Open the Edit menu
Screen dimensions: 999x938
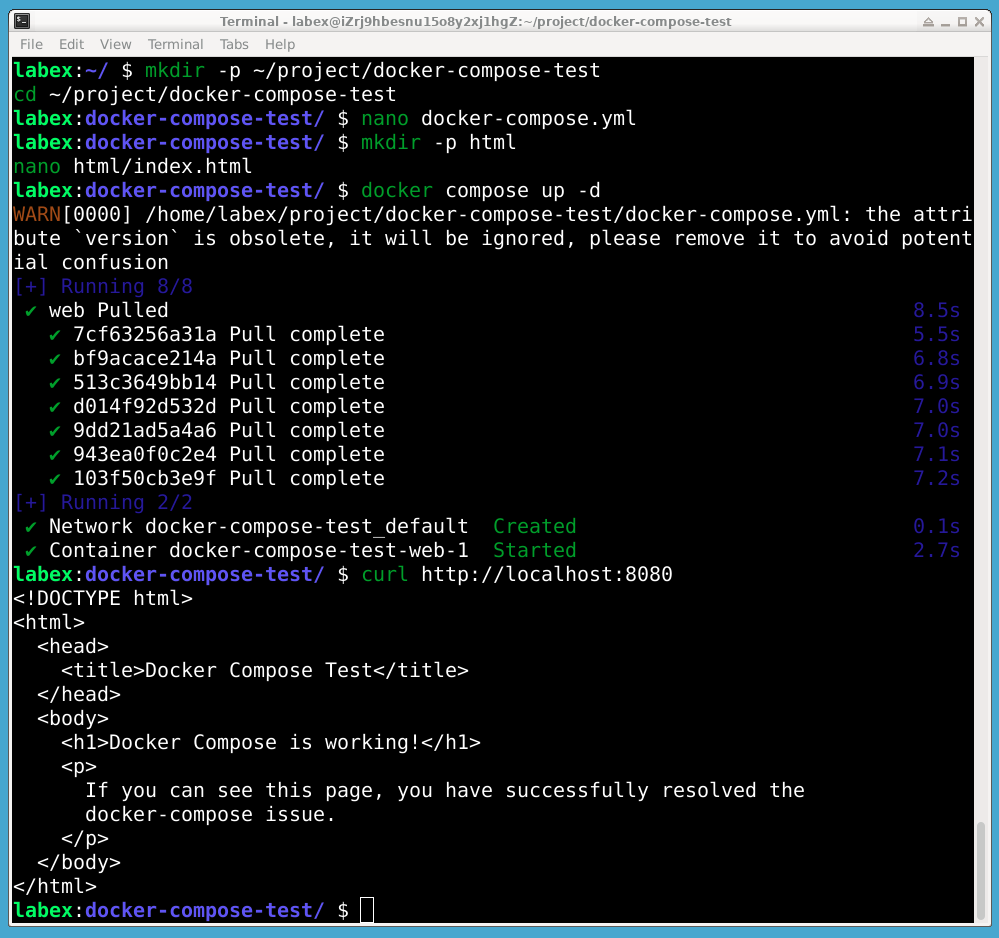(x=71, y=44)
